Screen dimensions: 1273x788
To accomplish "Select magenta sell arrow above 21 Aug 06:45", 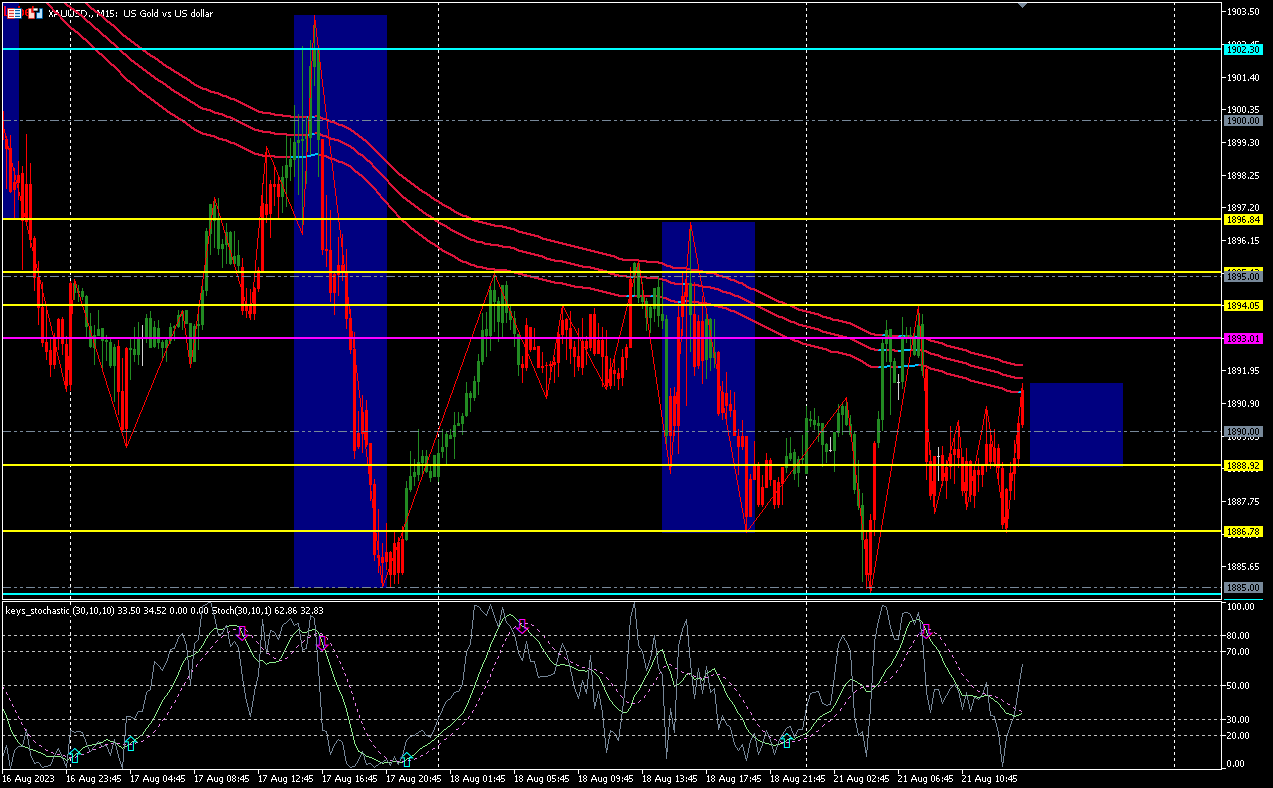I will click(925, 630).
